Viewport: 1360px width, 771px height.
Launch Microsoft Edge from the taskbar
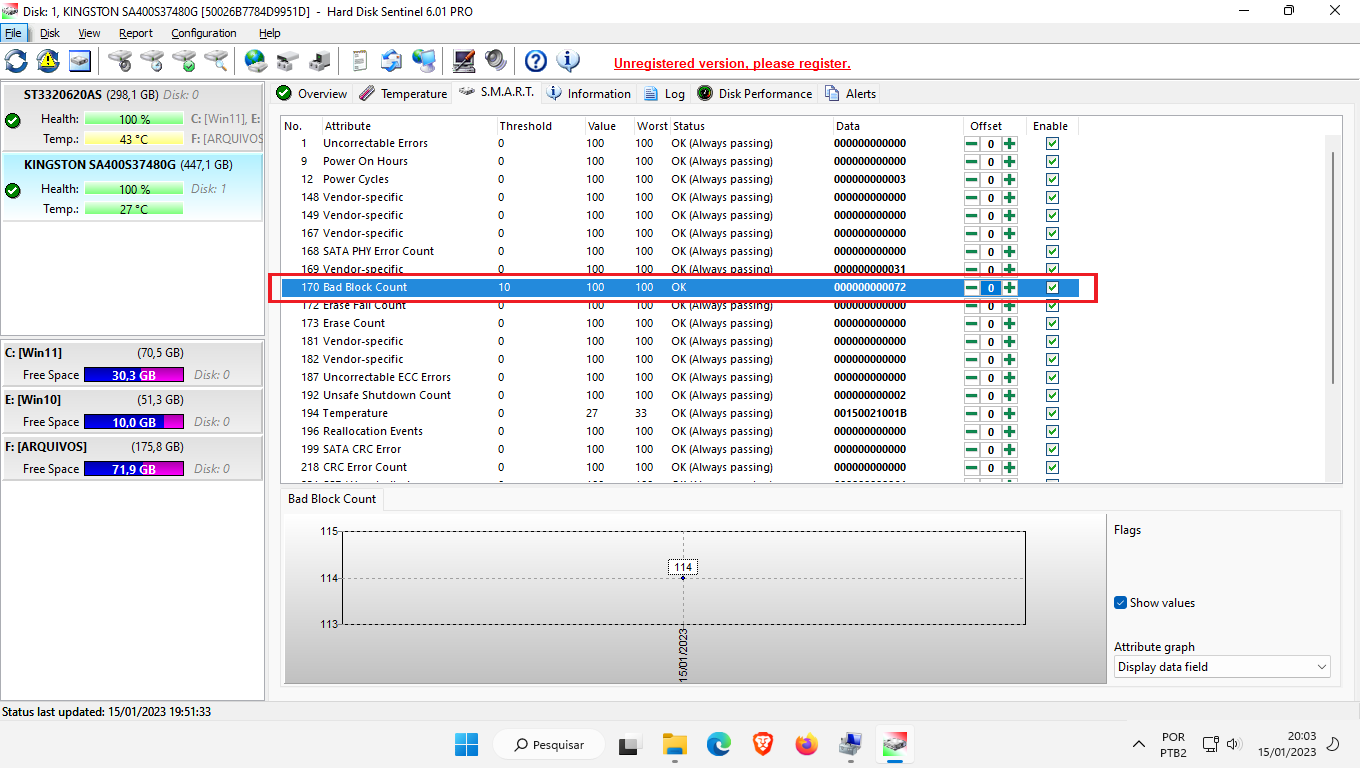pos(719,745)
